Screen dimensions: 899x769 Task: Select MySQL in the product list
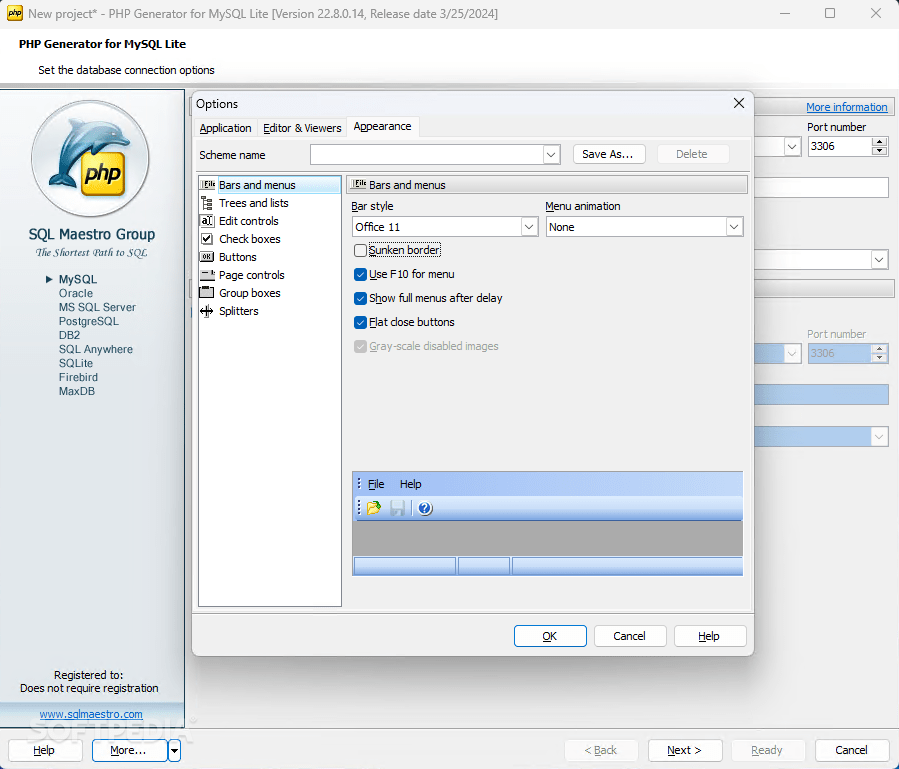[x=78, y=279]
